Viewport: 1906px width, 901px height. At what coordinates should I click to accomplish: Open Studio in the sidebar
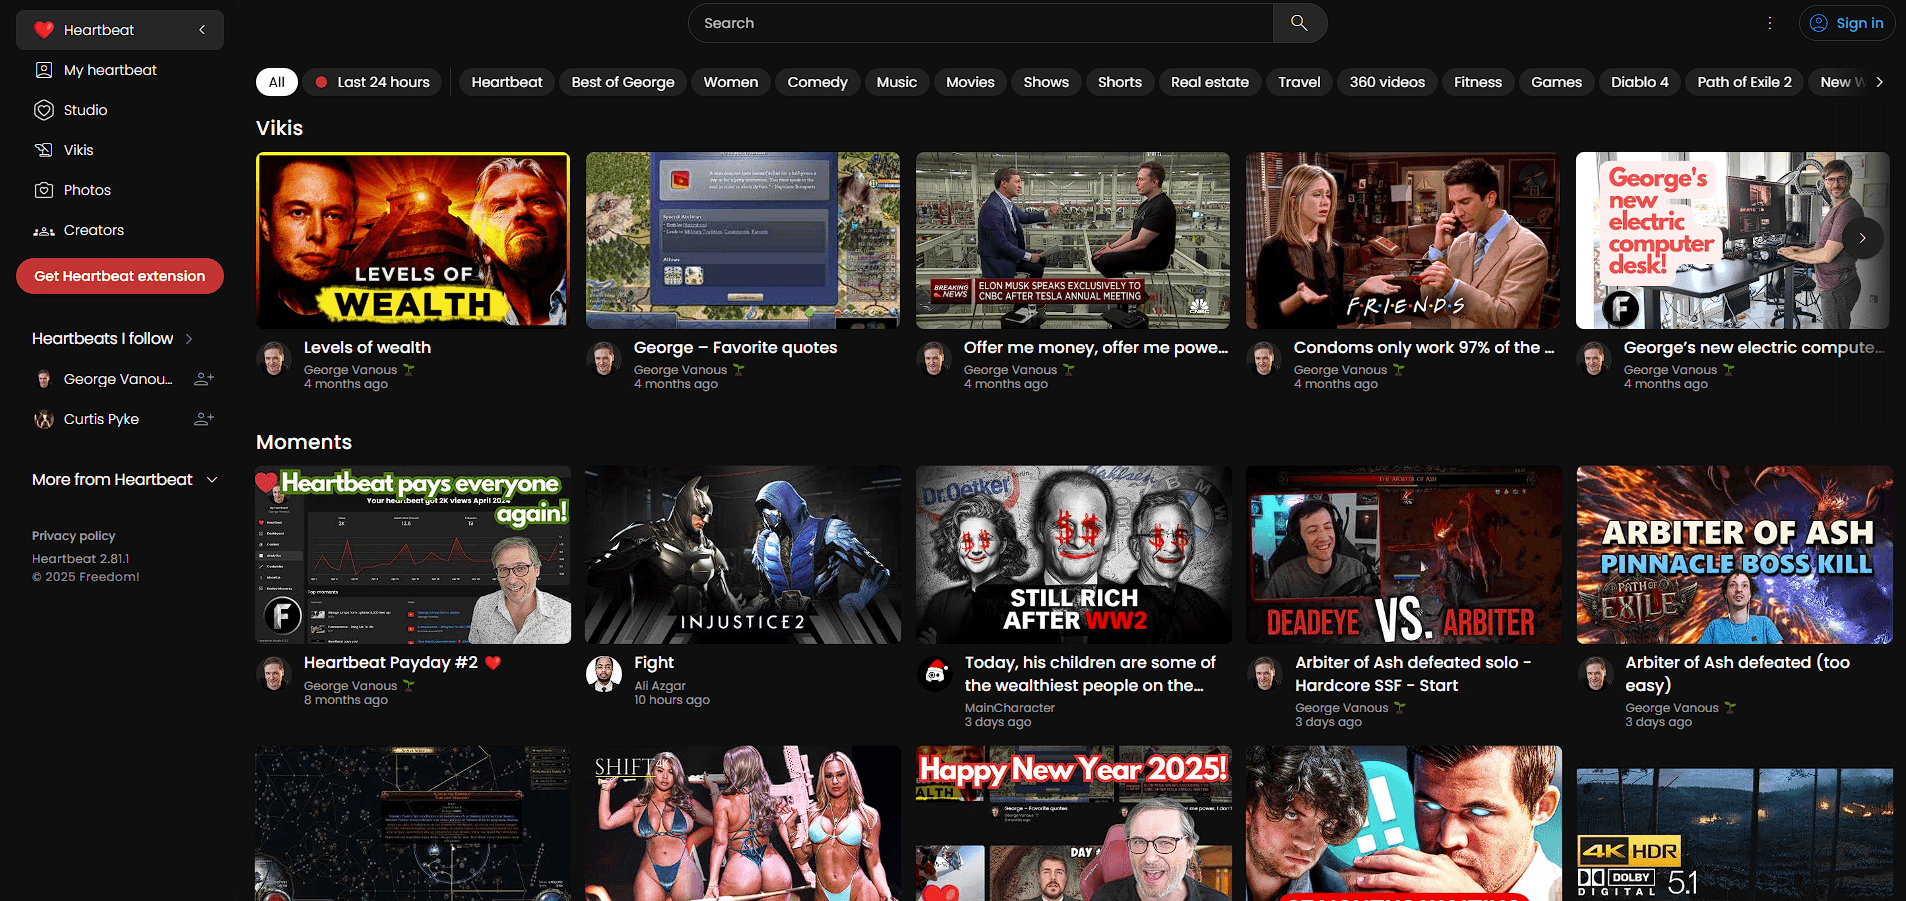coord(85,110)
